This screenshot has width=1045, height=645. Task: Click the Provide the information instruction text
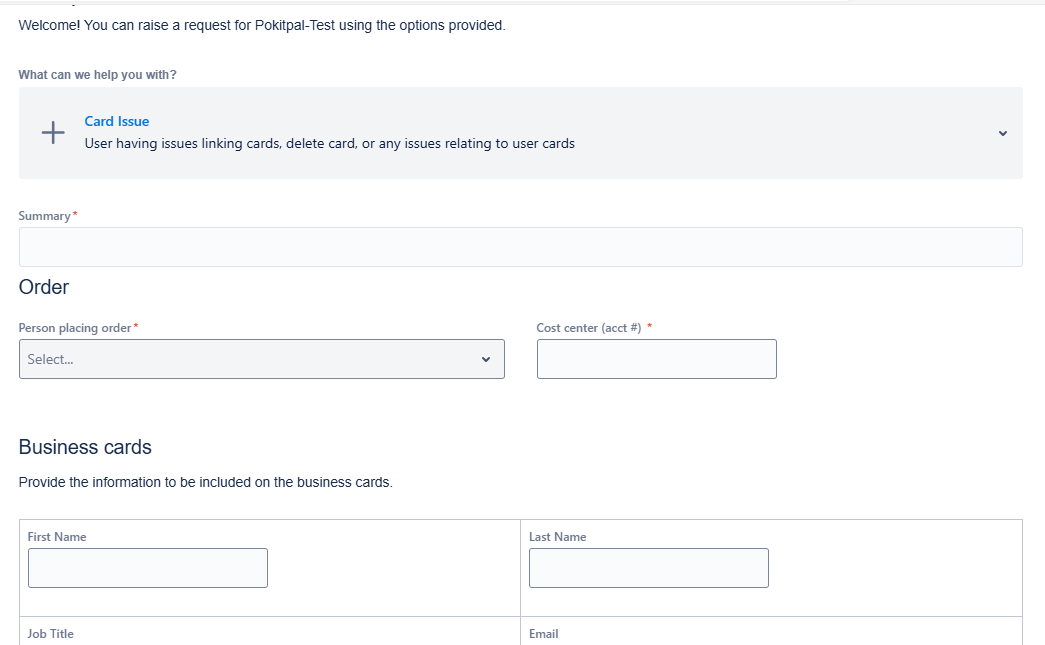pos(206,482)
